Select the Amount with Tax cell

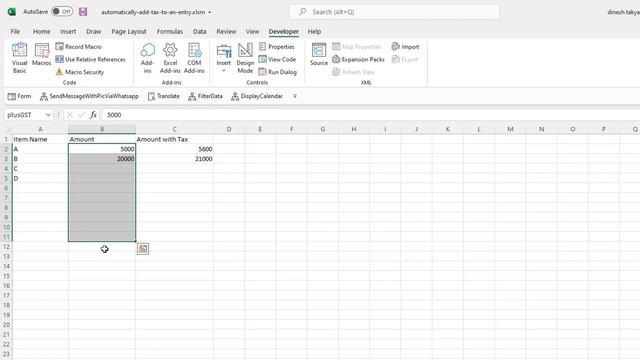pos(174,139)
